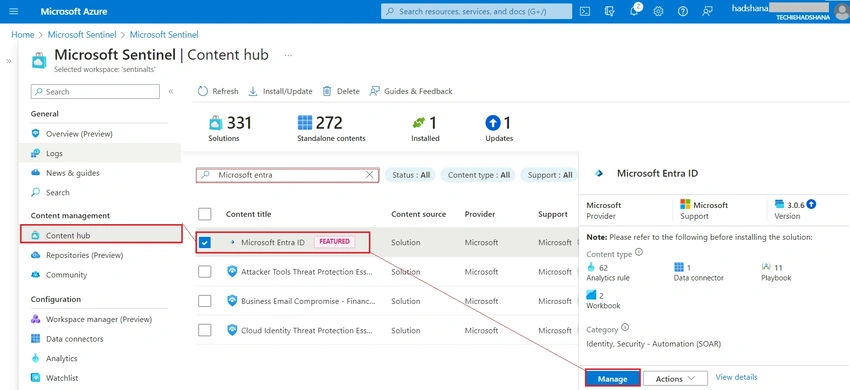Click the Business Email Compromise shield icon

coord(232,301)
